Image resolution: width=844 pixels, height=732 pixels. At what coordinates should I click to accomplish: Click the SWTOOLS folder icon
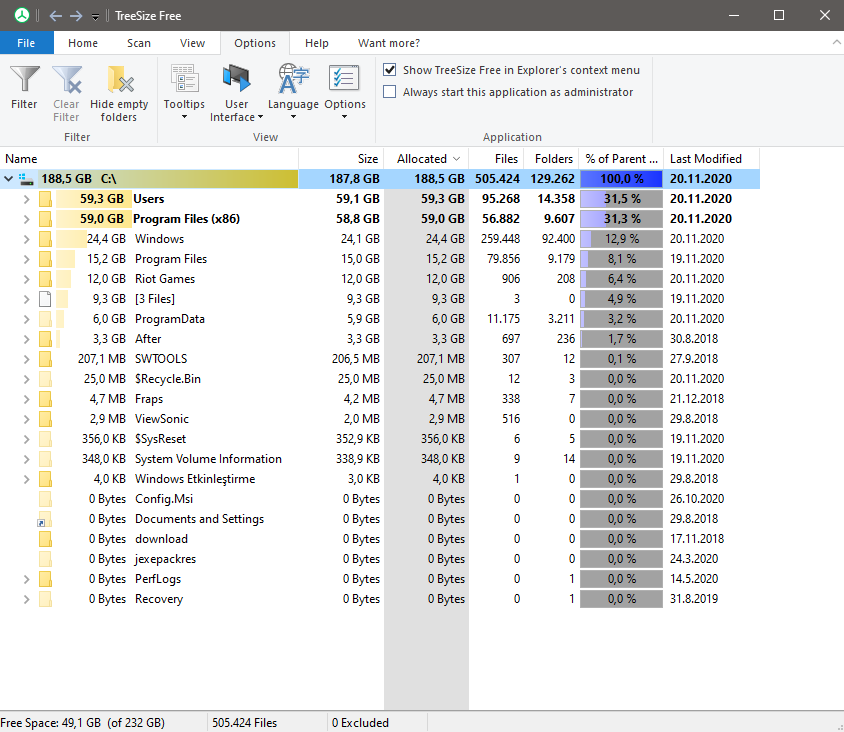pyautogui.click(x=45, y=359)
